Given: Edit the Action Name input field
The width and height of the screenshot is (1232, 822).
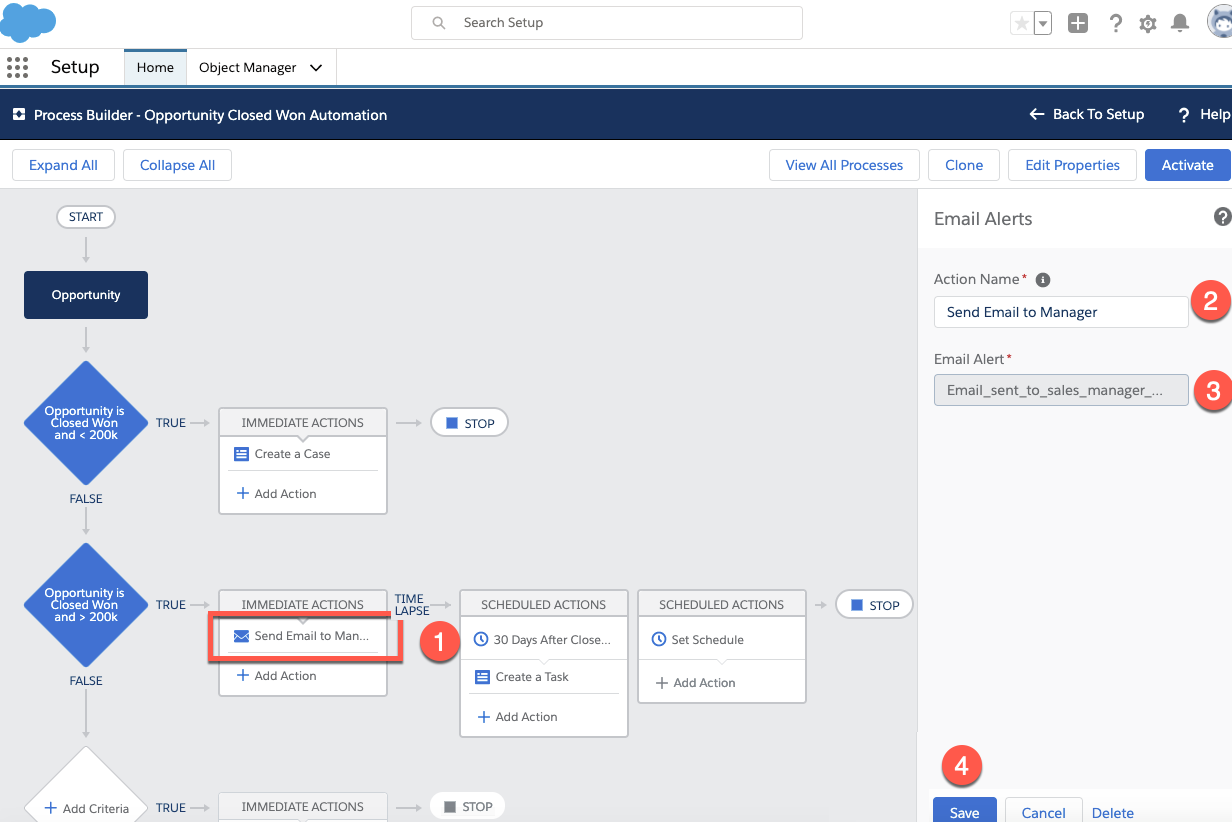Looking at the screenshot, I should tap(1061, 312).
